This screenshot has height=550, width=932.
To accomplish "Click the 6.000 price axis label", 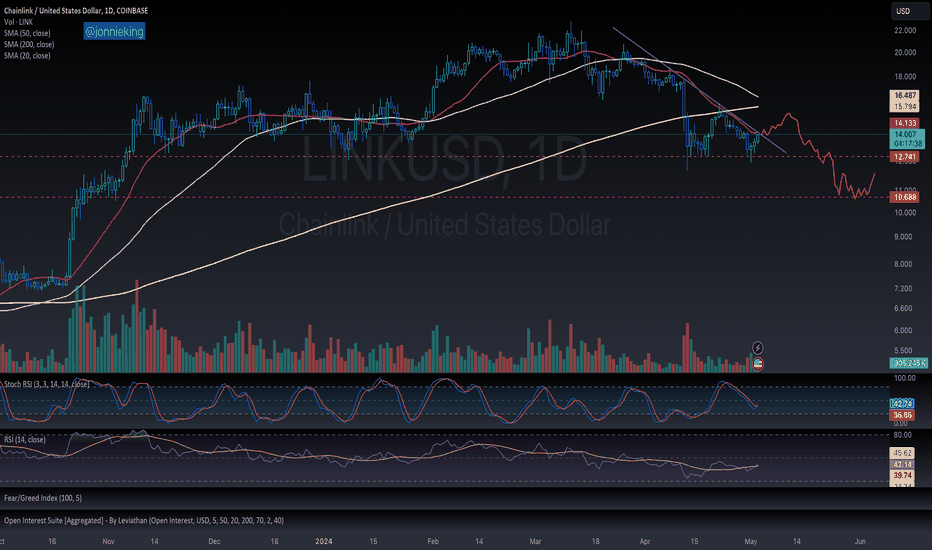I will [x=903, y=330].
